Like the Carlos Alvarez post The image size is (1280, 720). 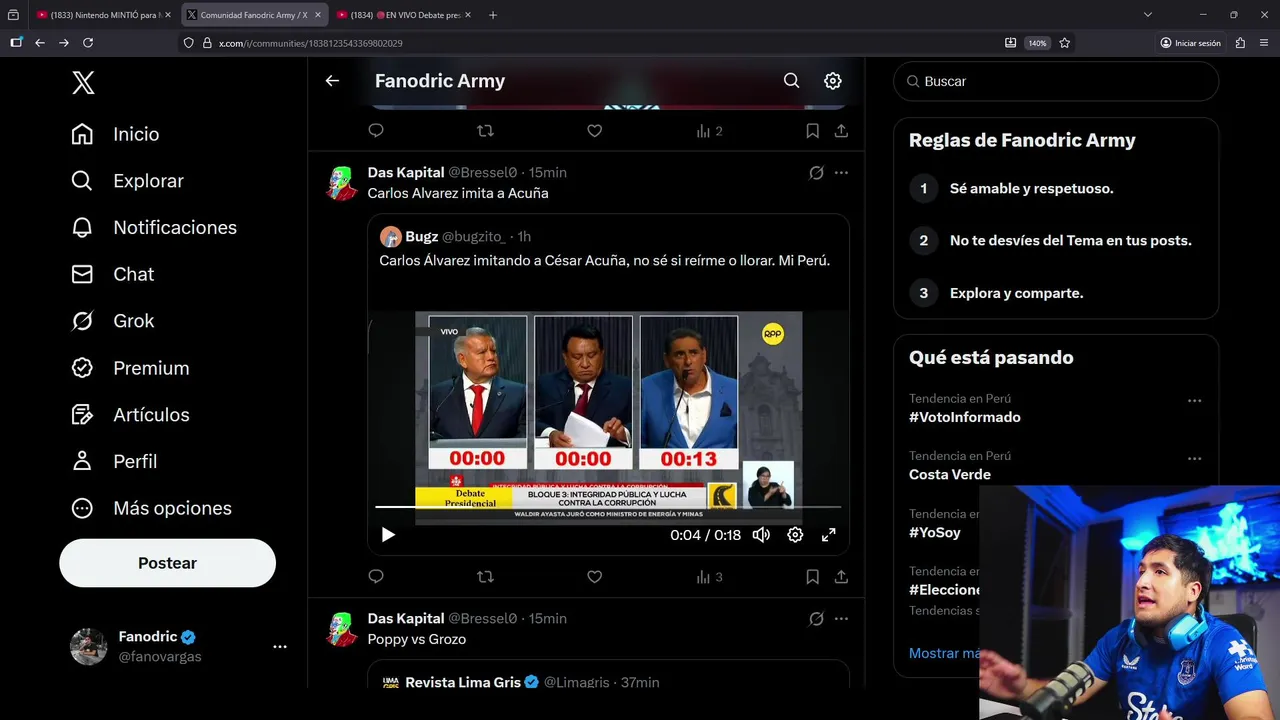click(x=594, y=577)
